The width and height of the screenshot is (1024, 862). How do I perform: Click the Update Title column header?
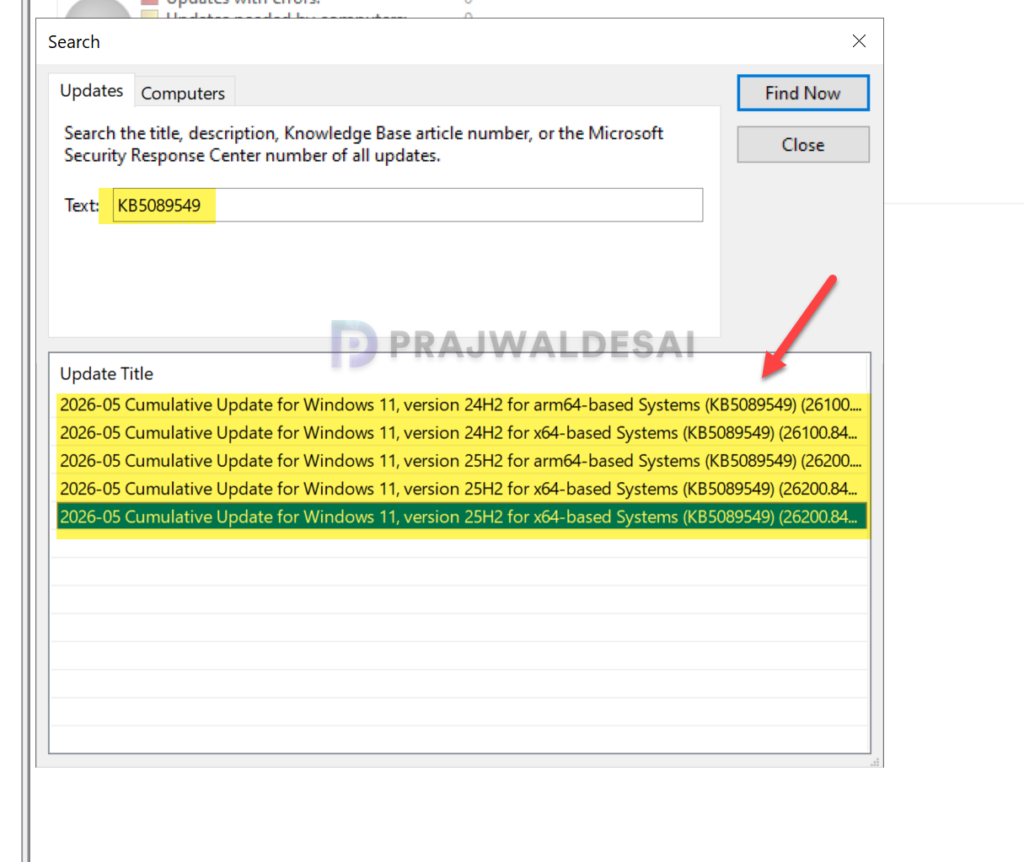tap(459, 374)
